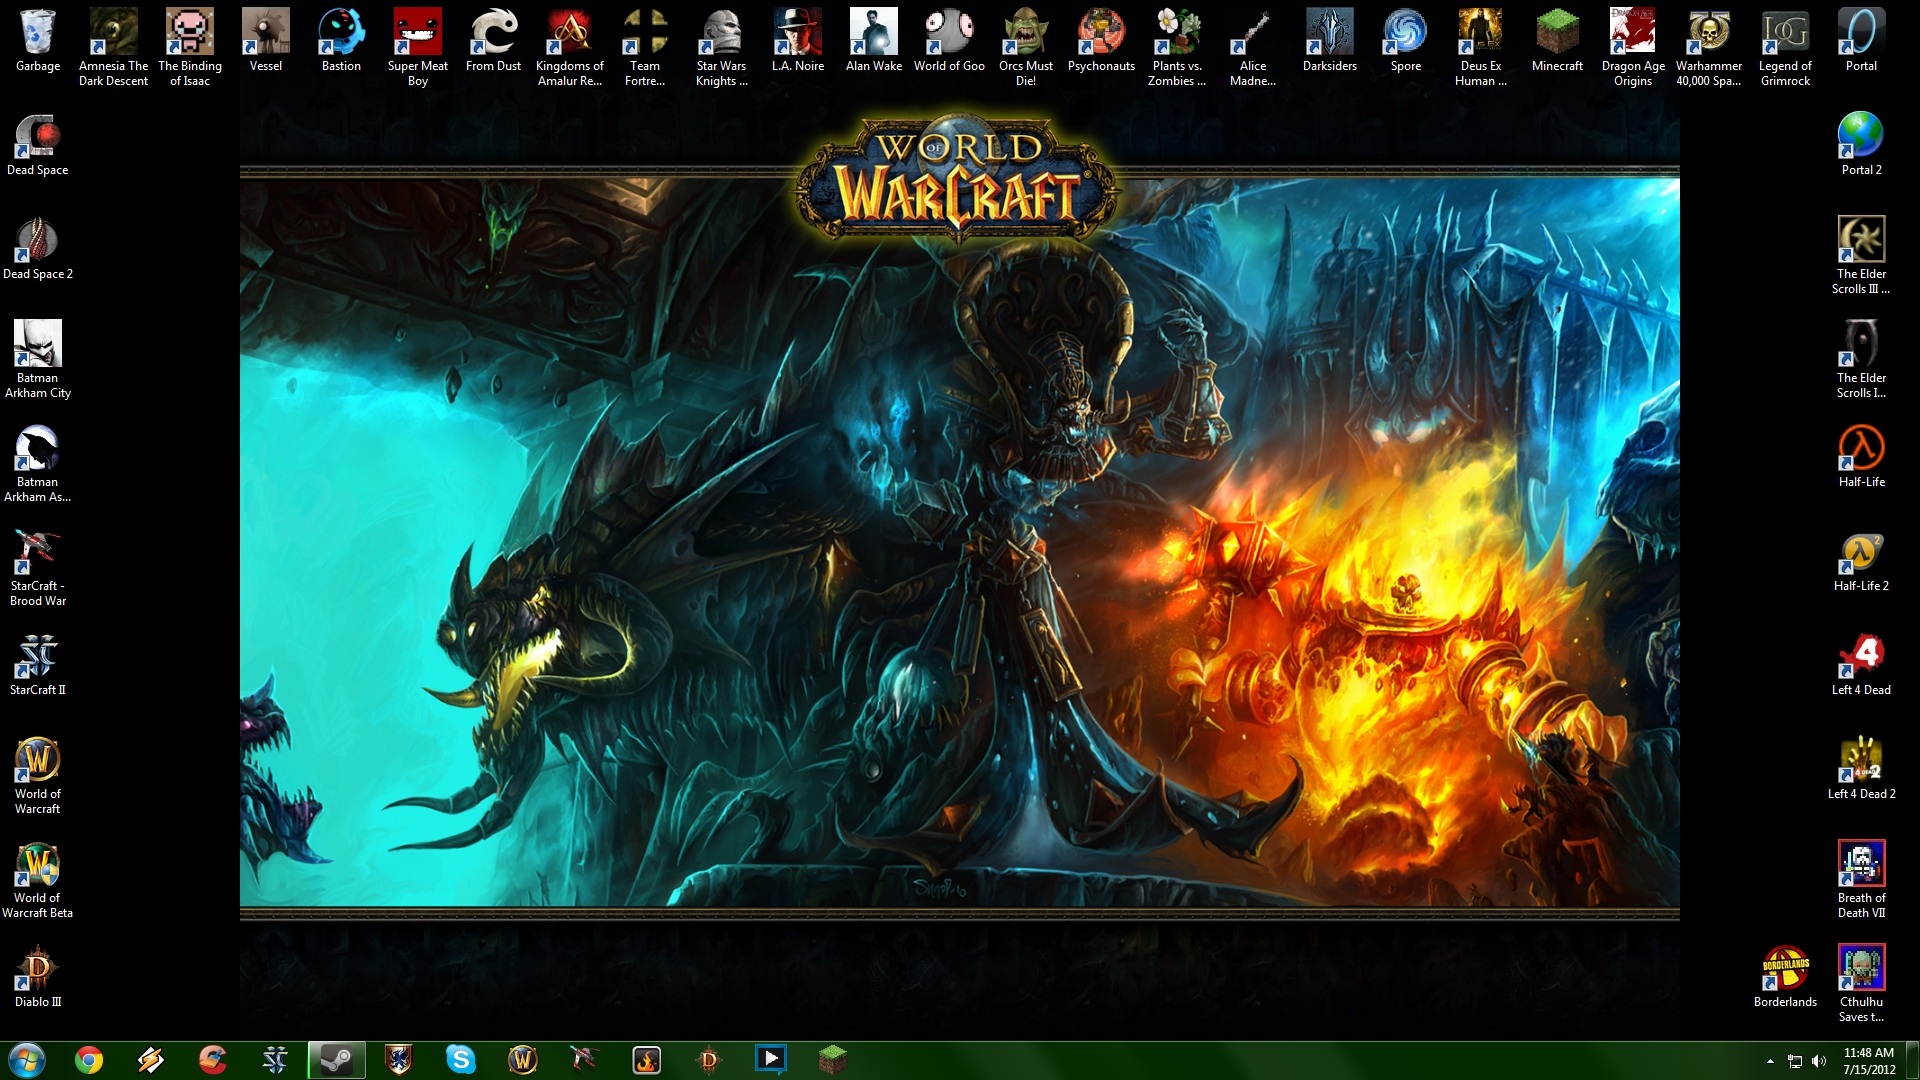The width and height of the screenshot is (1920, 1080).
Task: Select the Left 4 Dead 2 icon
Action: coord(1861,762)
